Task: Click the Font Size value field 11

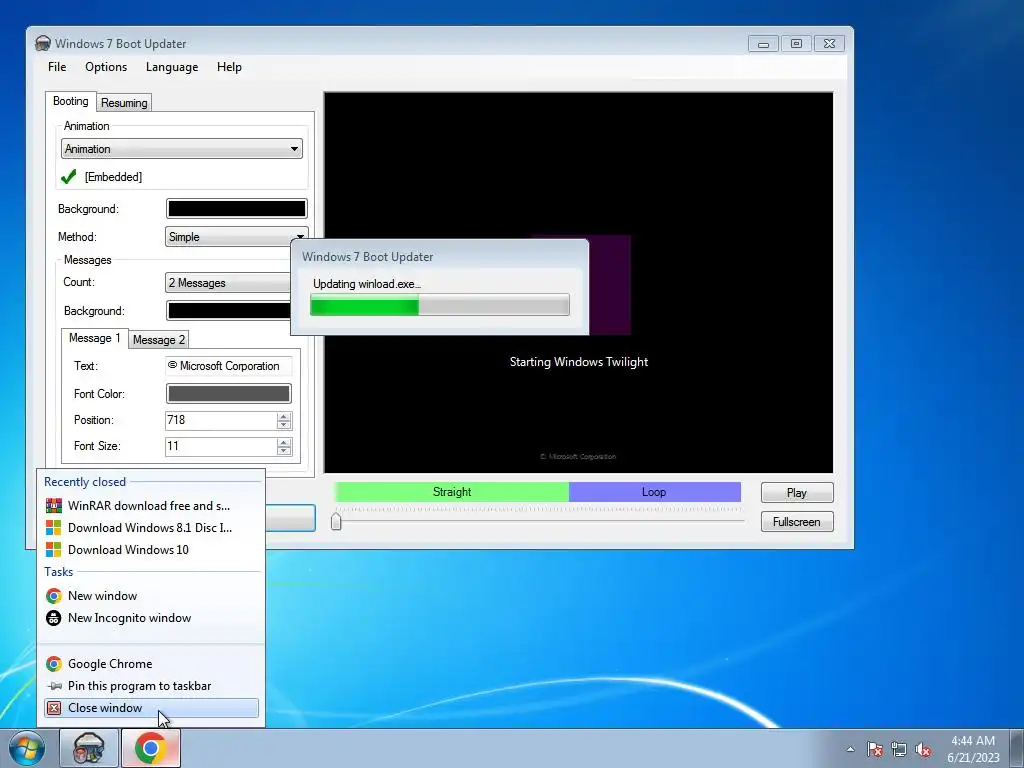Action: pyautogui.click(x=221, y=446)
